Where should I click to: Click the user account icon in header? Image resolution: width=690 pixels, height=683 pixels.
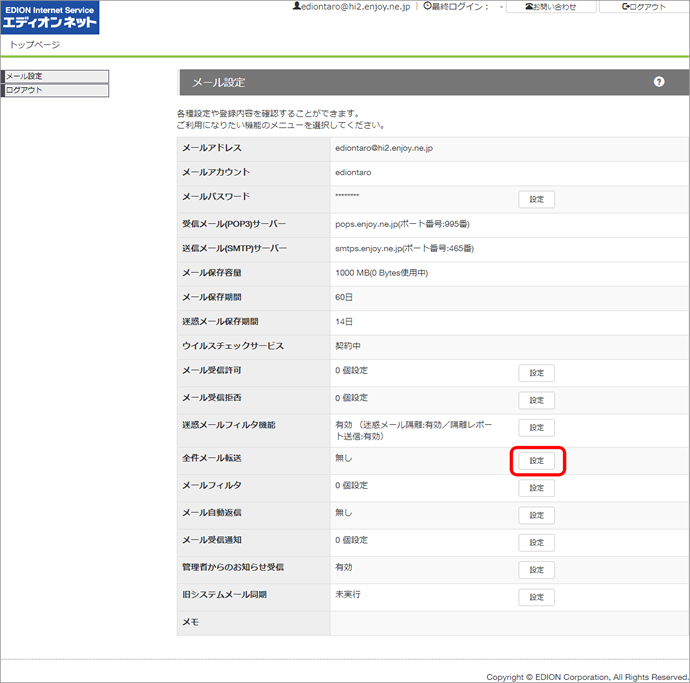coord(296,6)
